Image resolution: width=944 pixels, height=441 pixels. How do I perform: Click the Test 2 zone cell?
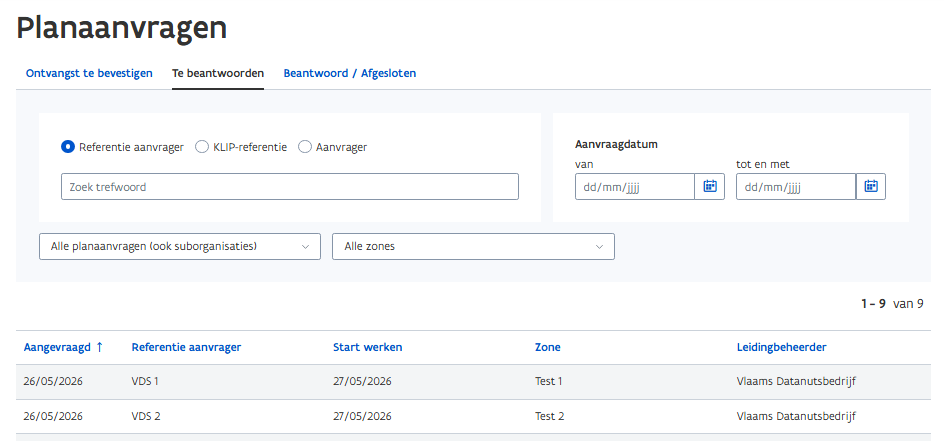click(x=550, y=416)
